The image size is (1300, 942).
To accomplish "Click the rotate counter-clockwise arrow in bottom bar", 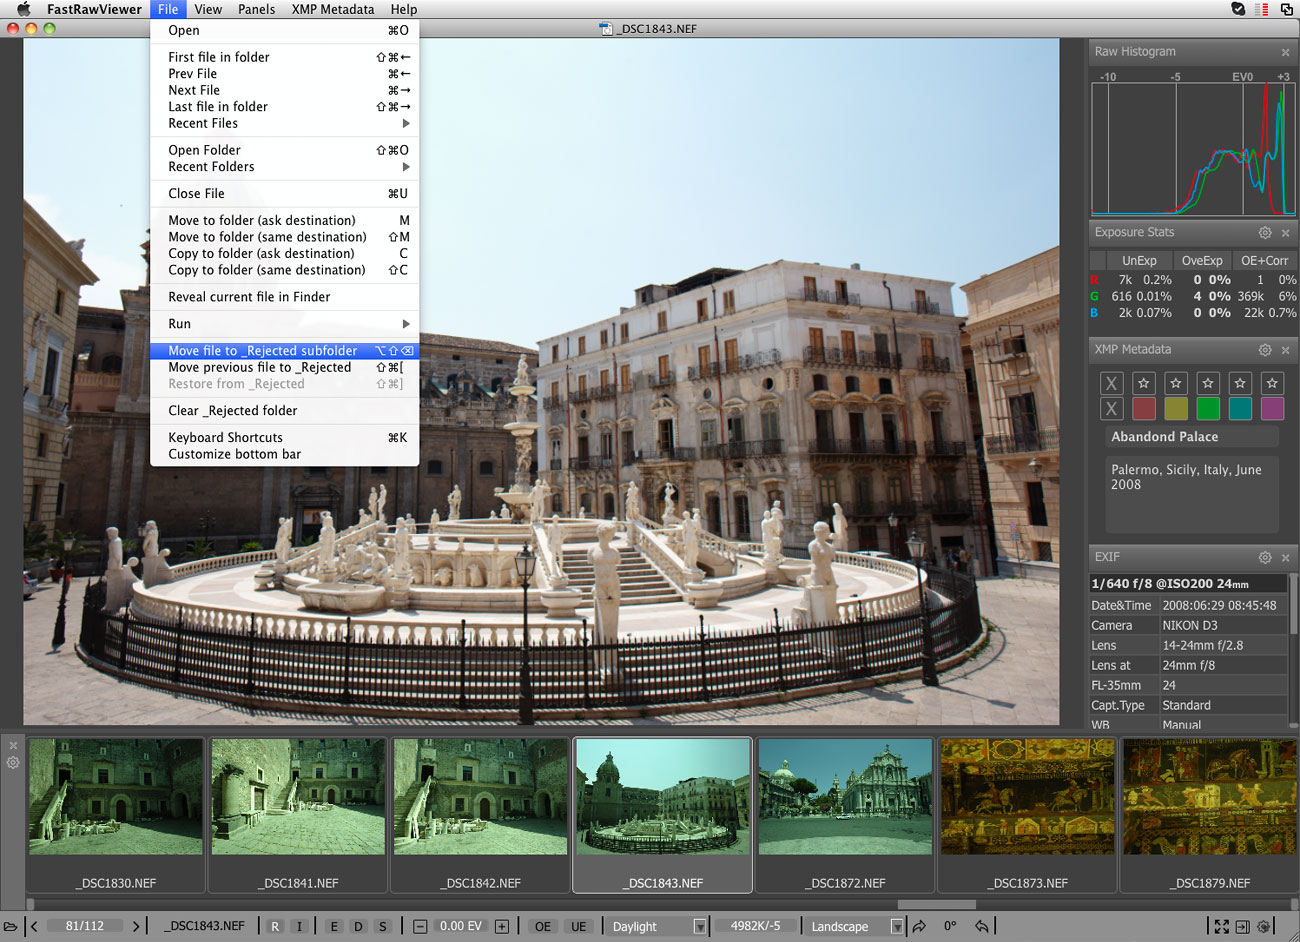I will pos(982,926).
